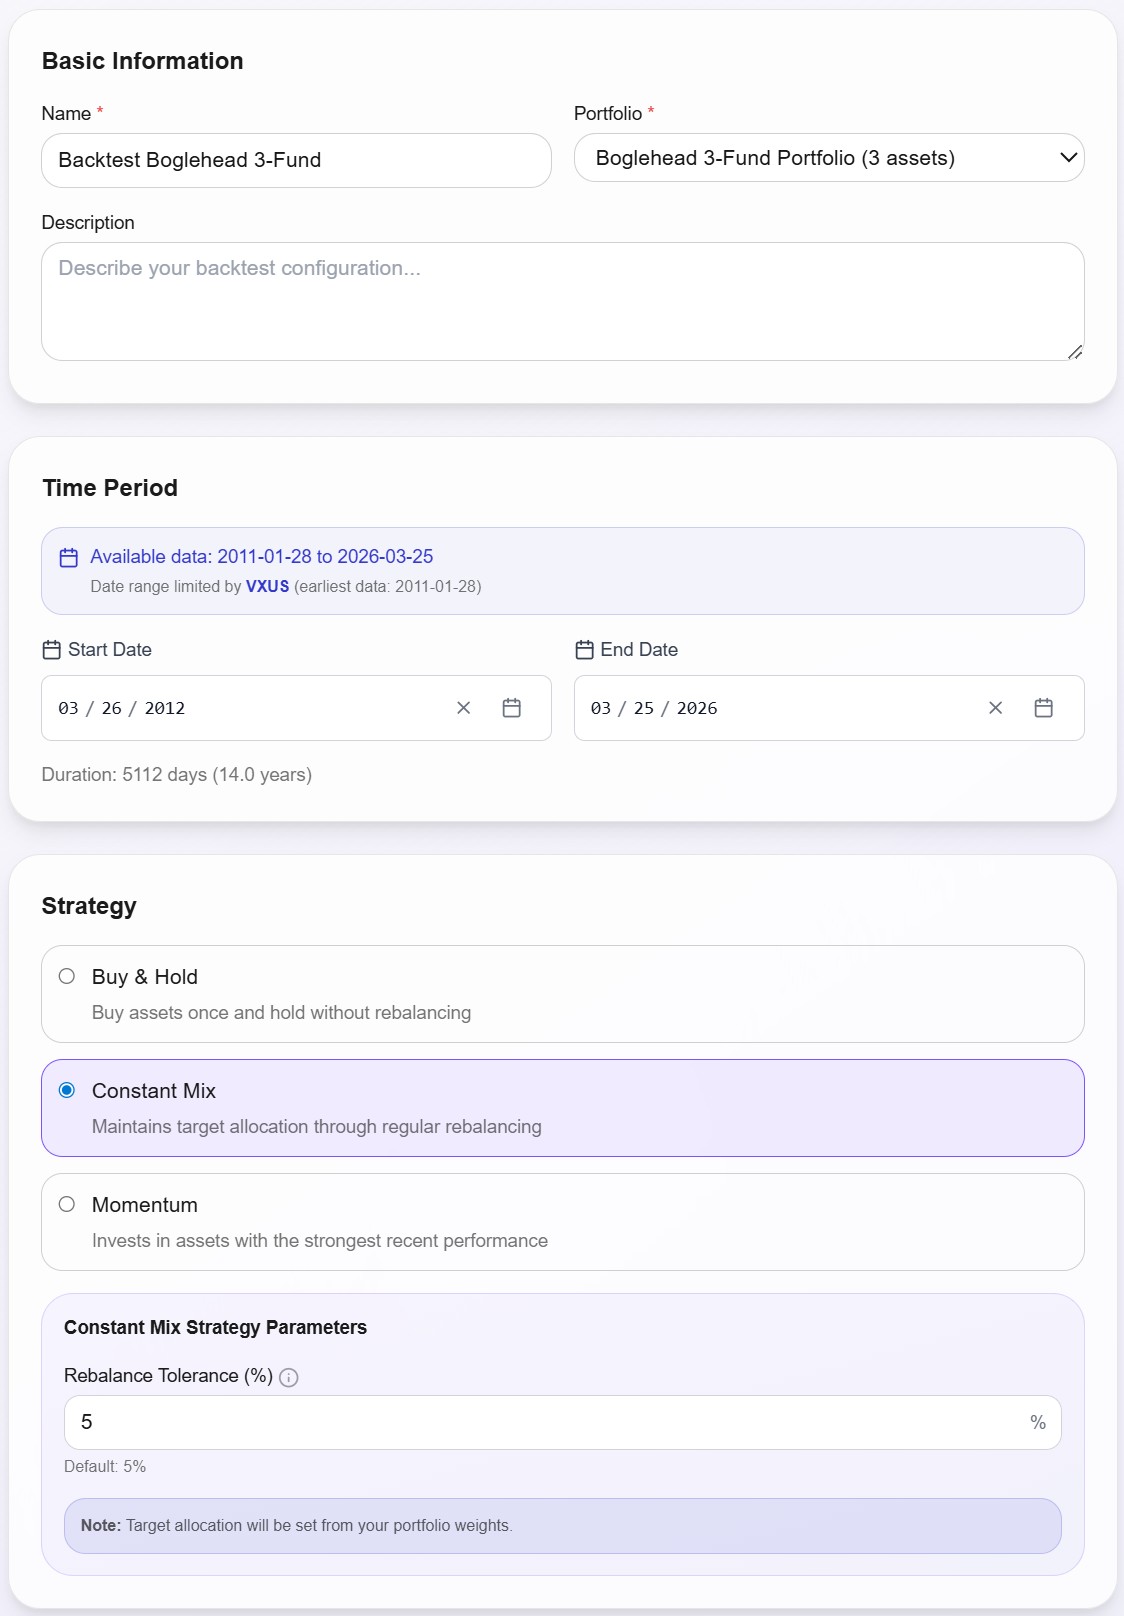Viewport: 1124px width, 1616px height.
Task: Click the End Date field's month value
Action: (601, 709)
